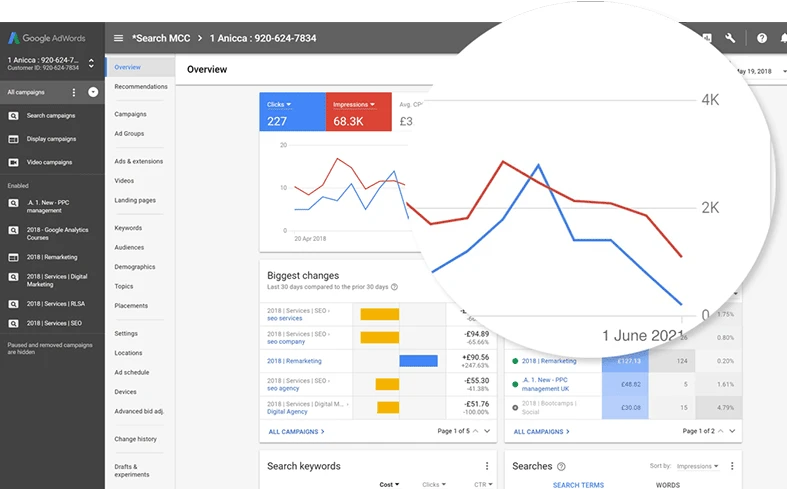
Task: Open Change history page
Action: 136,439
